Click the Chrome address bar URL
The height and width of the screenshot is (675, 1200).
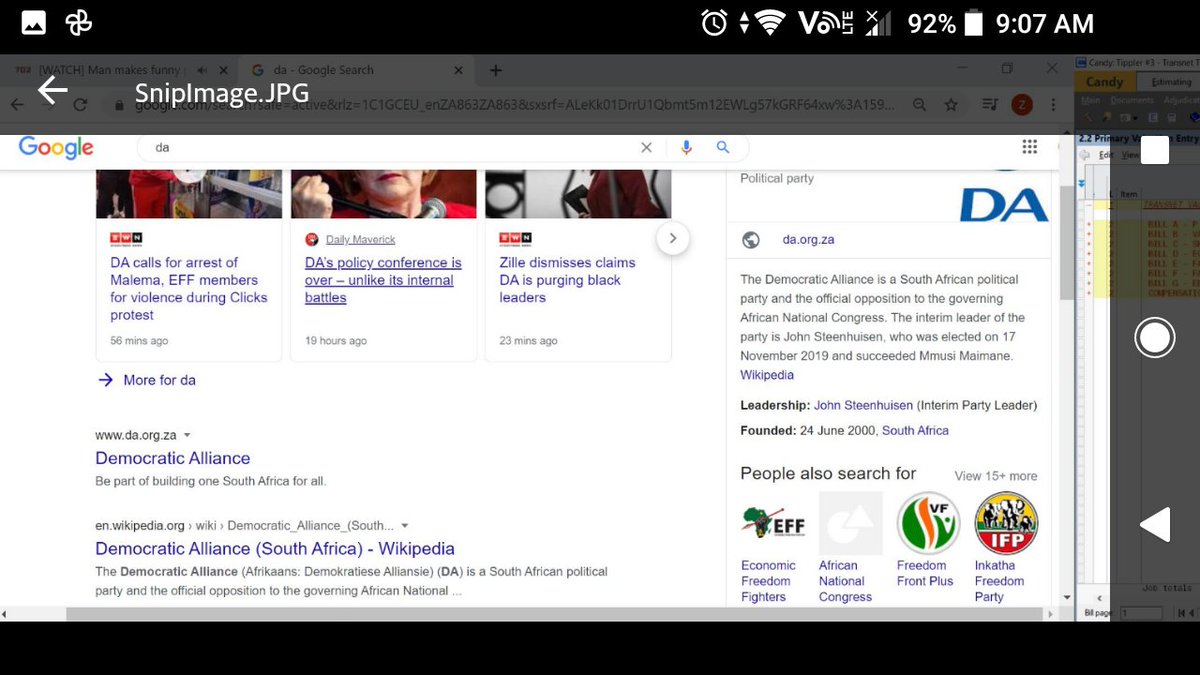click(x=515, y=104)
